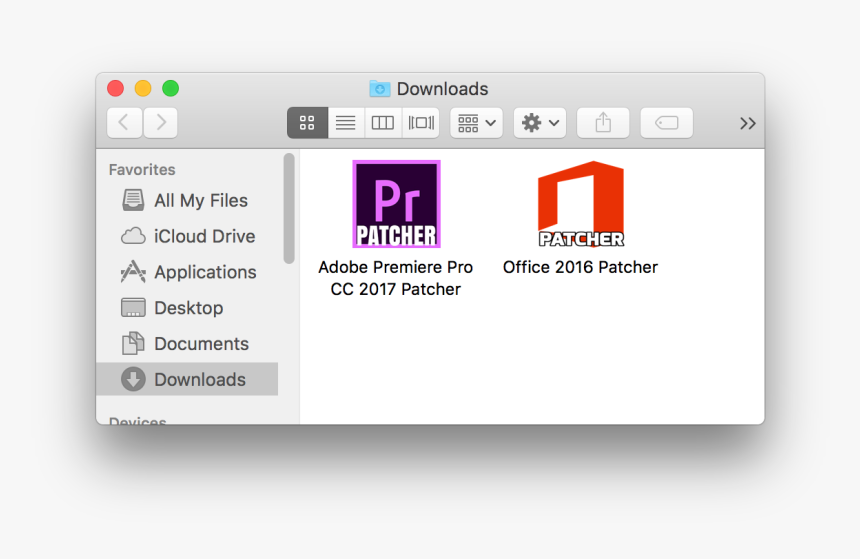Close the Downloads window with red button
The width and height of the screenshot is (860, 559).
pyautogui.click(x=115, y=88)
